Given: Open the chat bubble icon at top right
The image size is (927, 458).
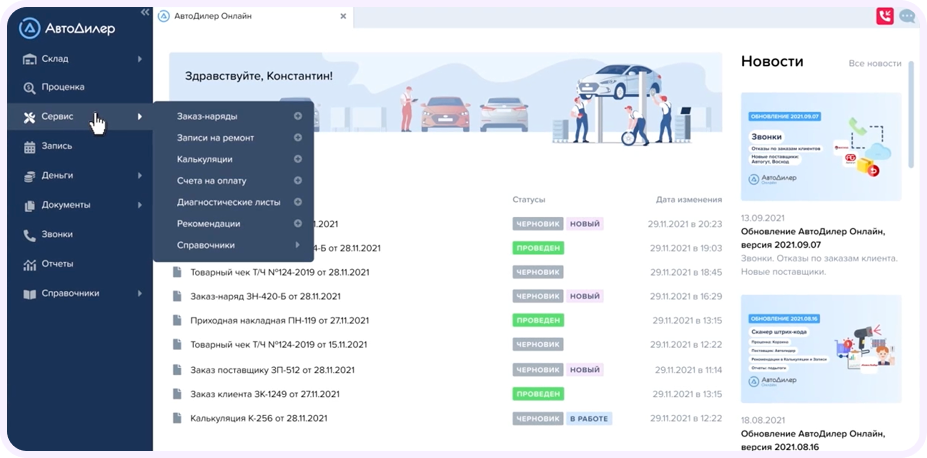Looking at the screenshot, I should 907,16.
